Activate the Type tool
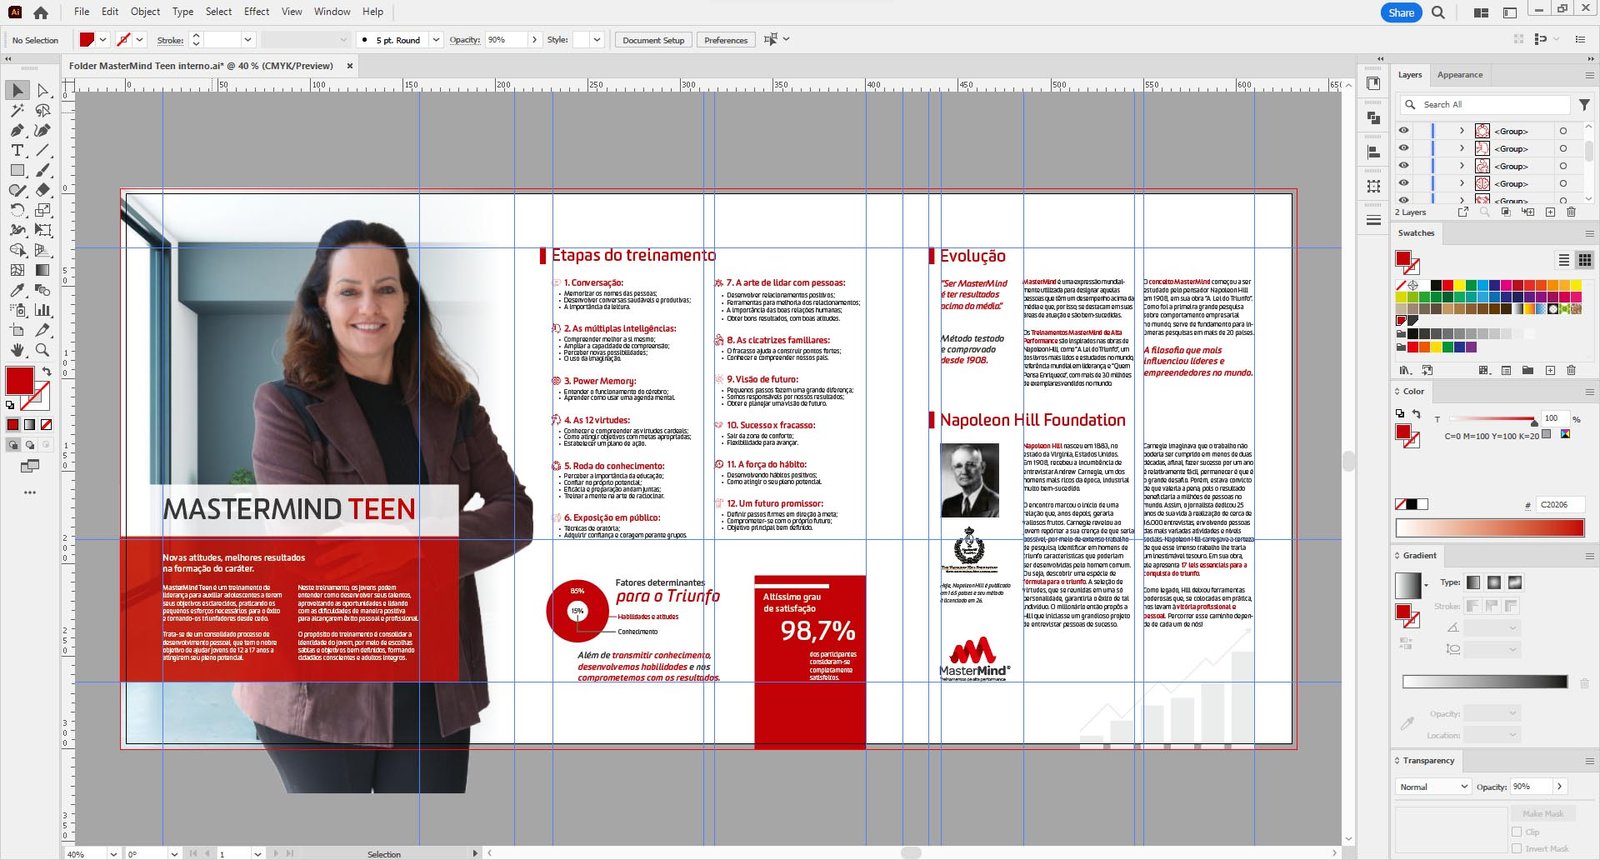1600x860 pixels. [17, 150]
